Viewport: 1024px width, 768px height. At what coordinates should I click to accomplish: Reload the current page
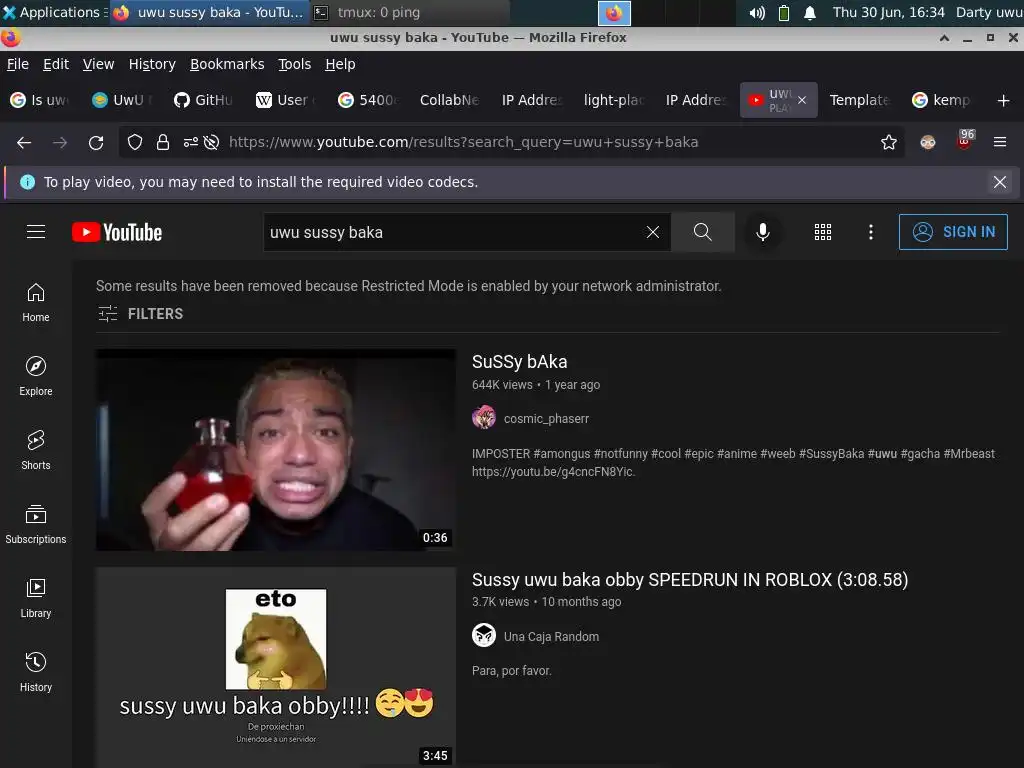pyautogui.click(x=96, y=142)
